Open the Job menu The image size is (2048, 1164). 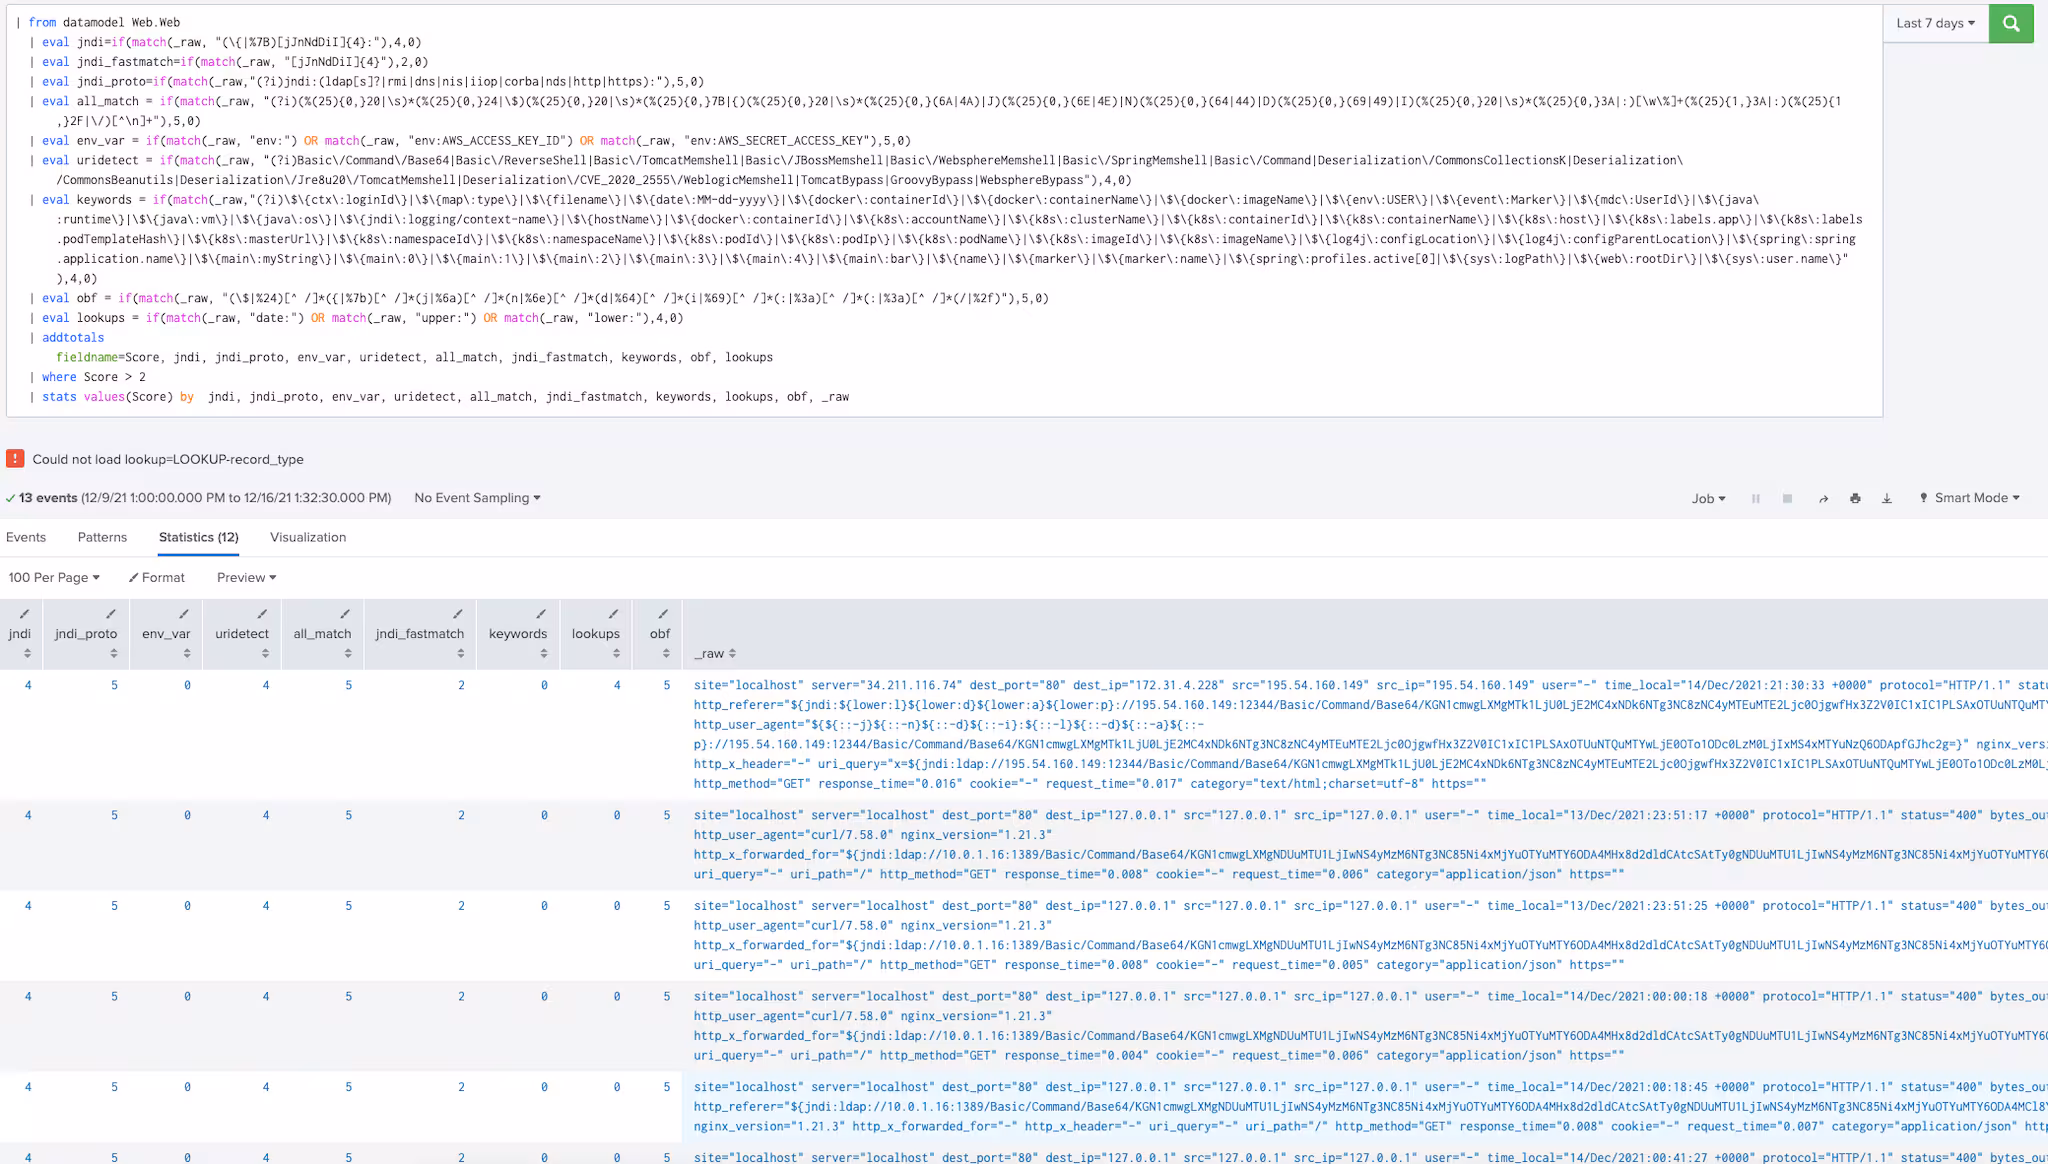1708,498
